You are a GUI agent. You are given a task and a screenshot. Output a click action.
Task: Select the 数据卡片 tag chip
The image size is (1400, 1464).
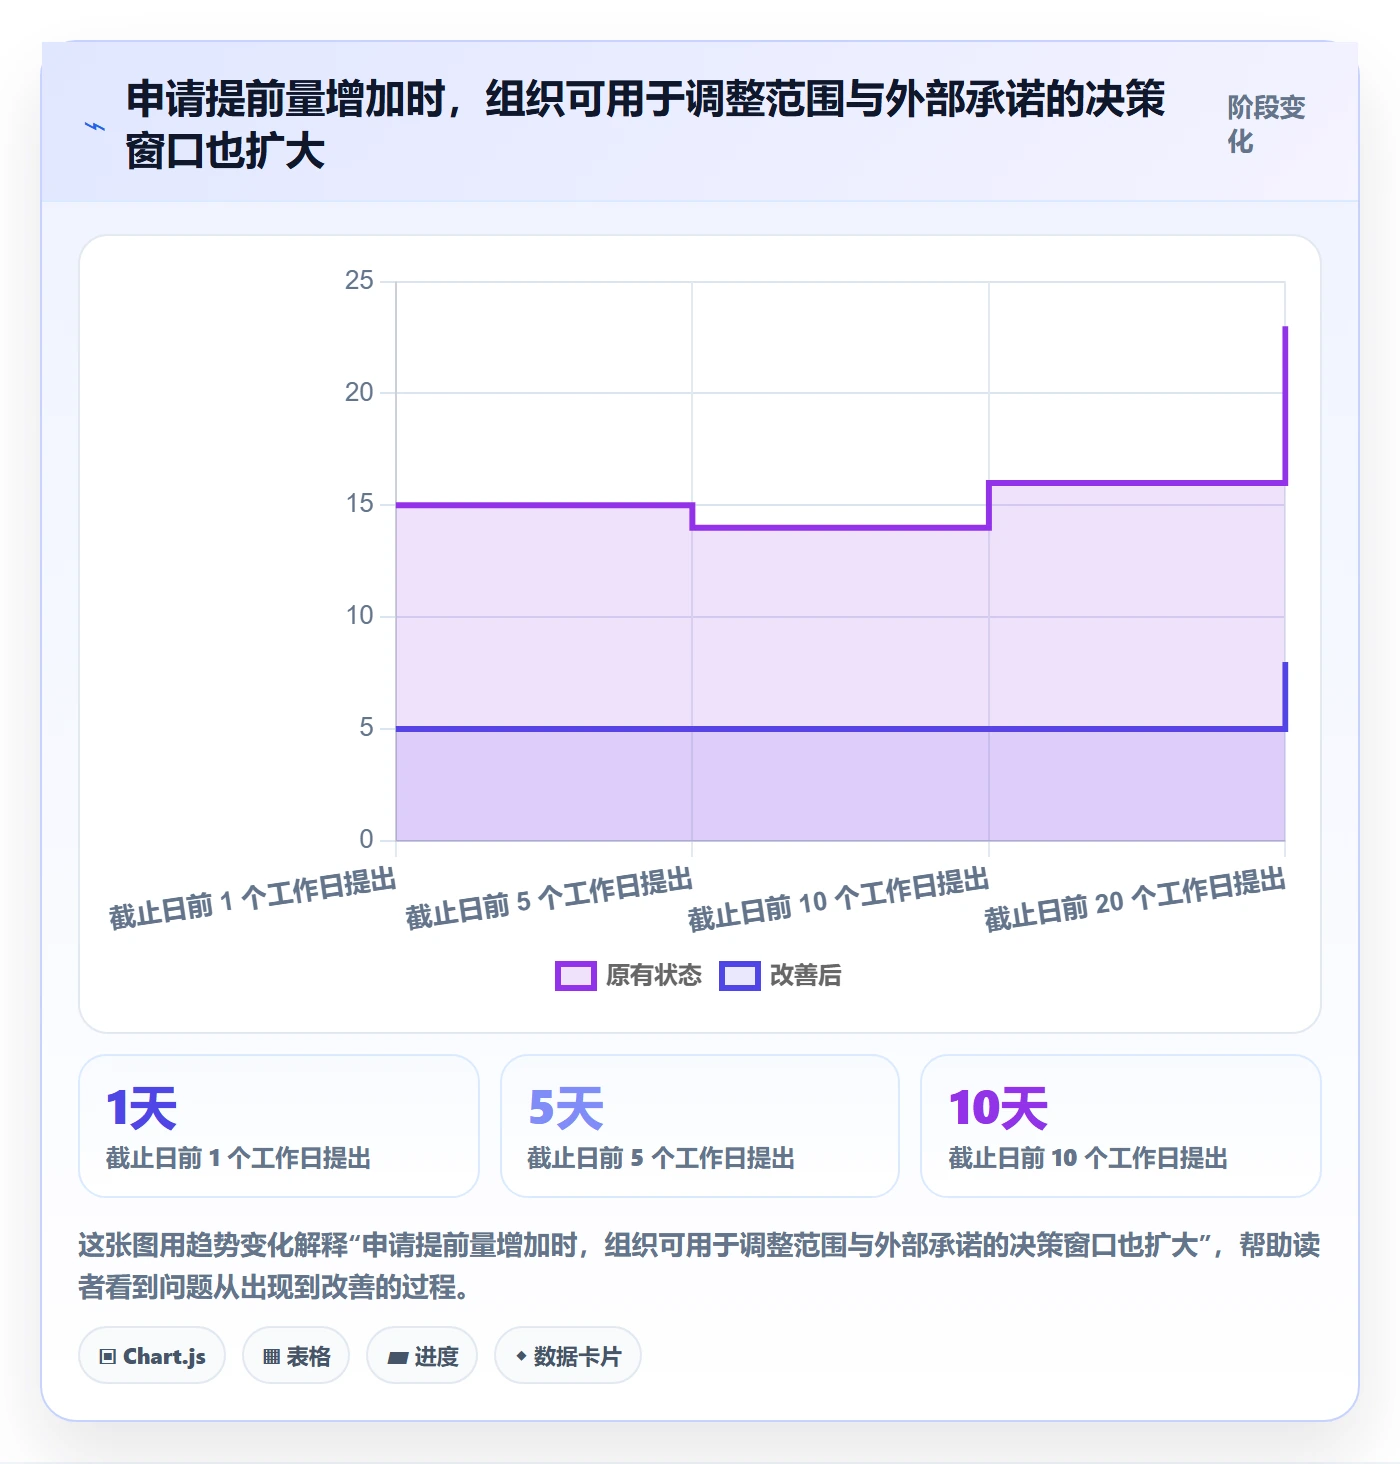click(x=568, y=1356)
